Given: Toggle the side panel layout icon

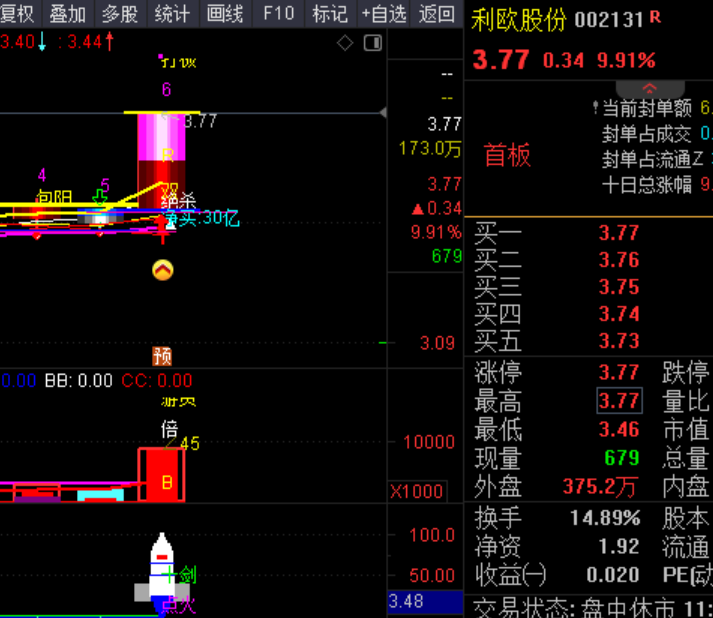Looking at the screenshot, I should coord(373,43).
